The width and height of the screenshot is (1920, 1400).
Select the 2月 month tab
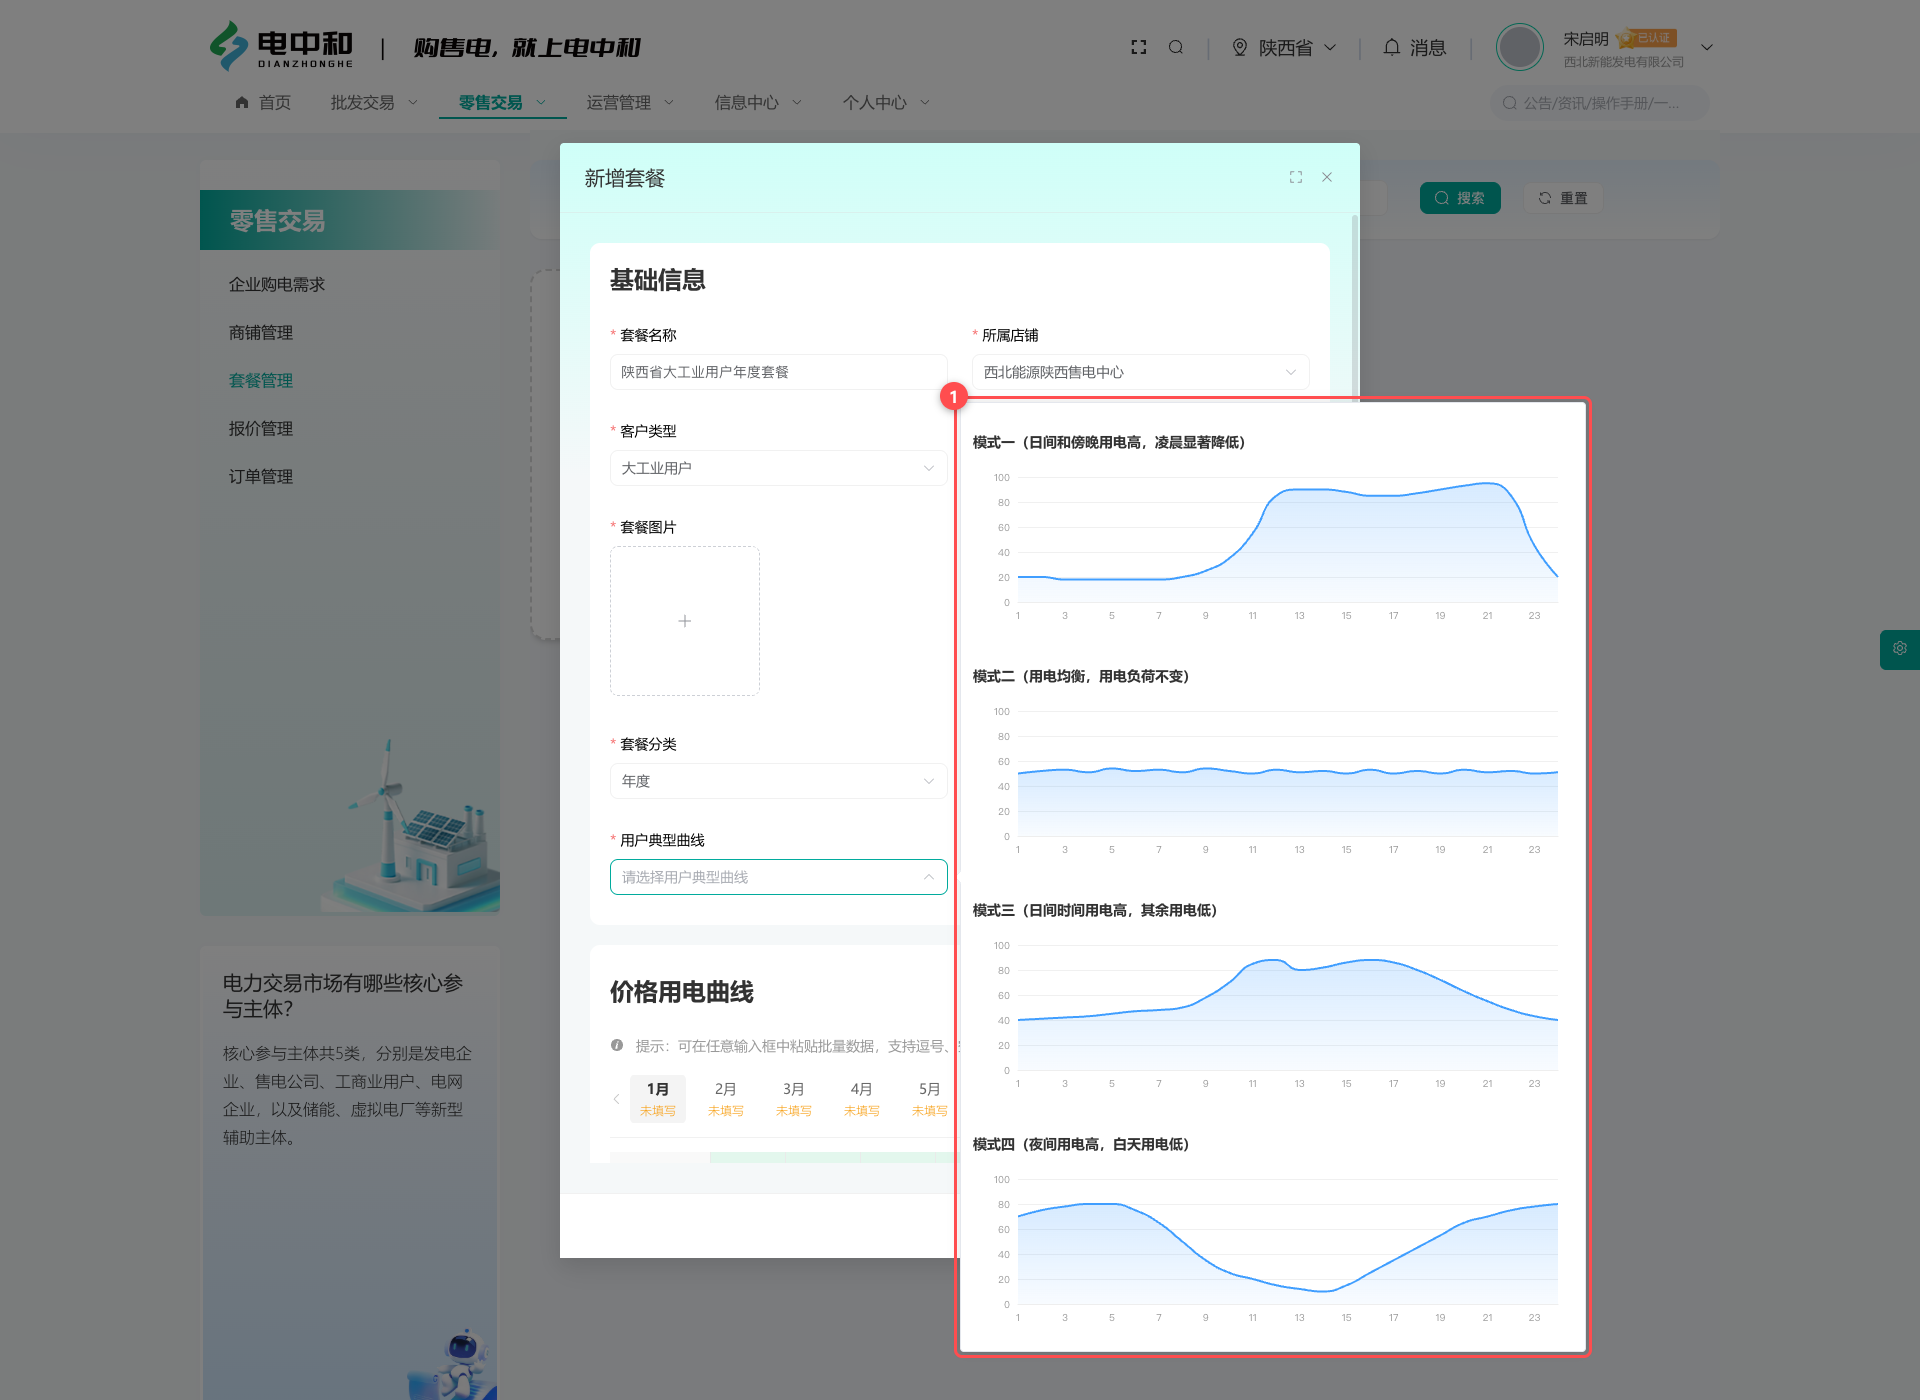coord(726,1099)
